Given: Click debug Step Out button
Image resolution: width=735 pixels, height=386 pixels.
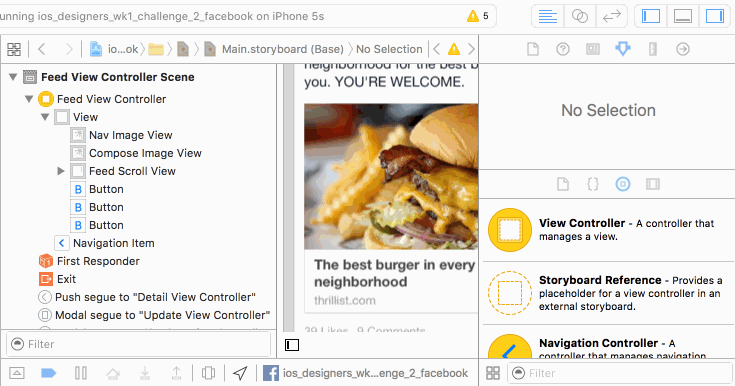Looking at the screenshot, I should 176,373.
